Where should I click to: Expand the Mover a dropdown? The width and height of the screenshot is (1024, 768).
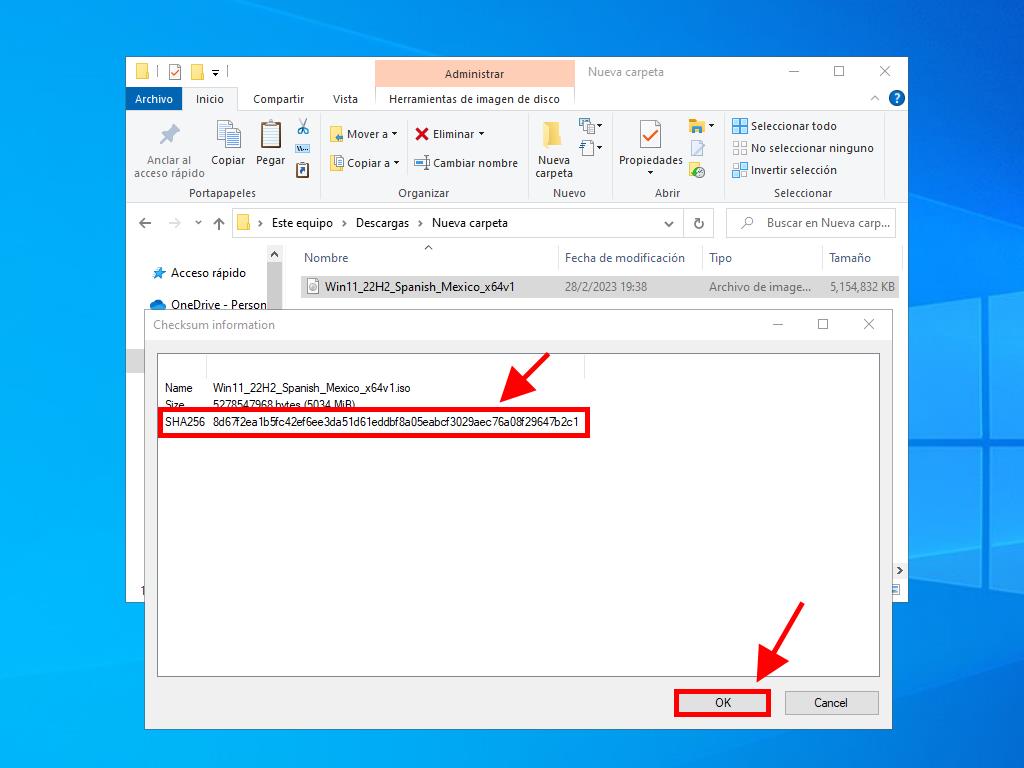(394, 134)
